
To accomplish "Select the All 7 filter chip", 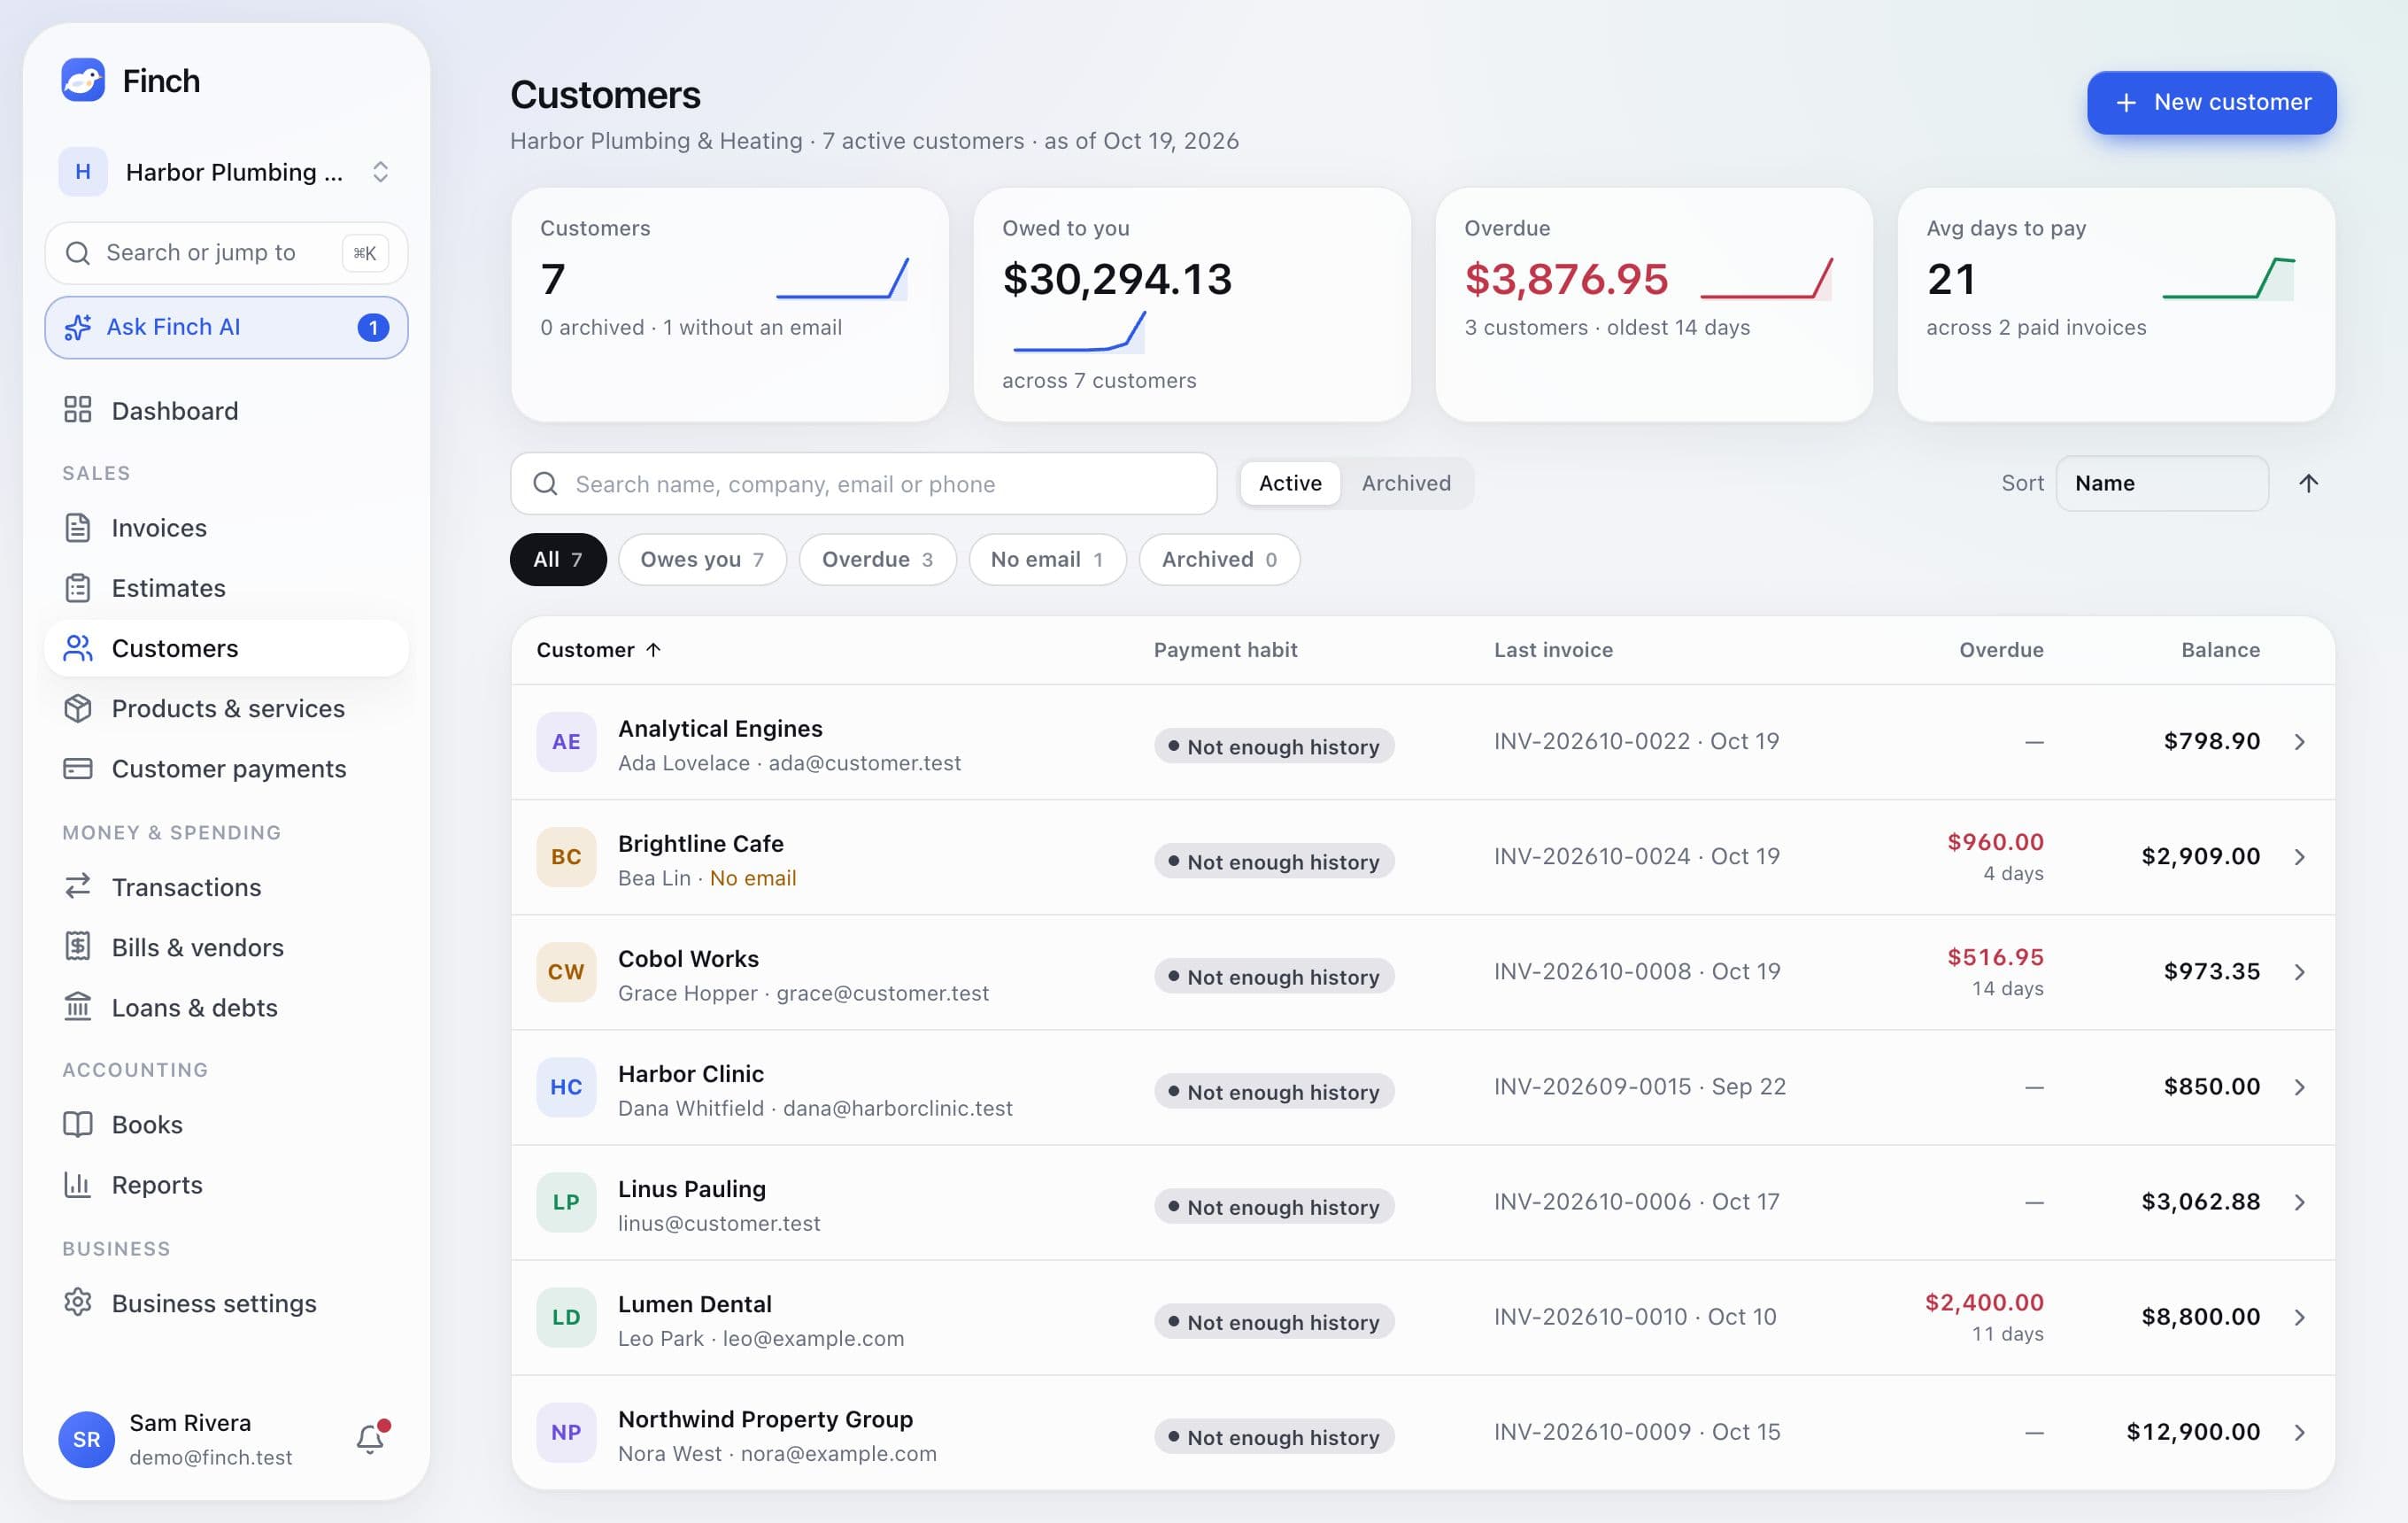I will pos(558,559).
